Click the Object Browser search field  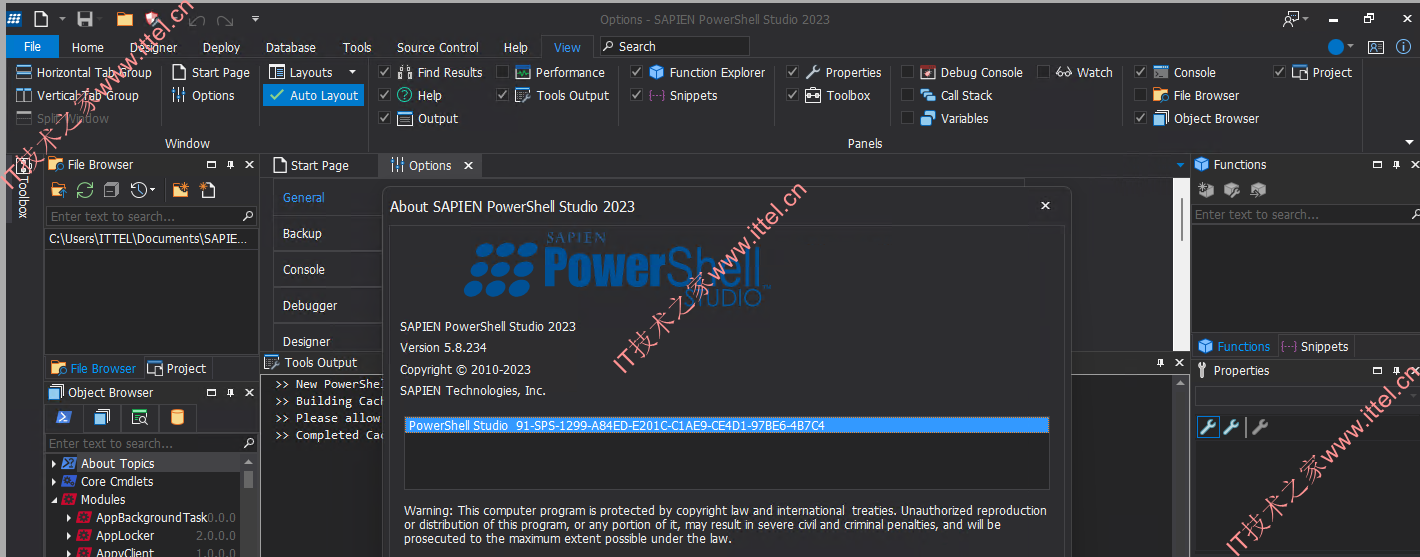(x=150, y=443)
